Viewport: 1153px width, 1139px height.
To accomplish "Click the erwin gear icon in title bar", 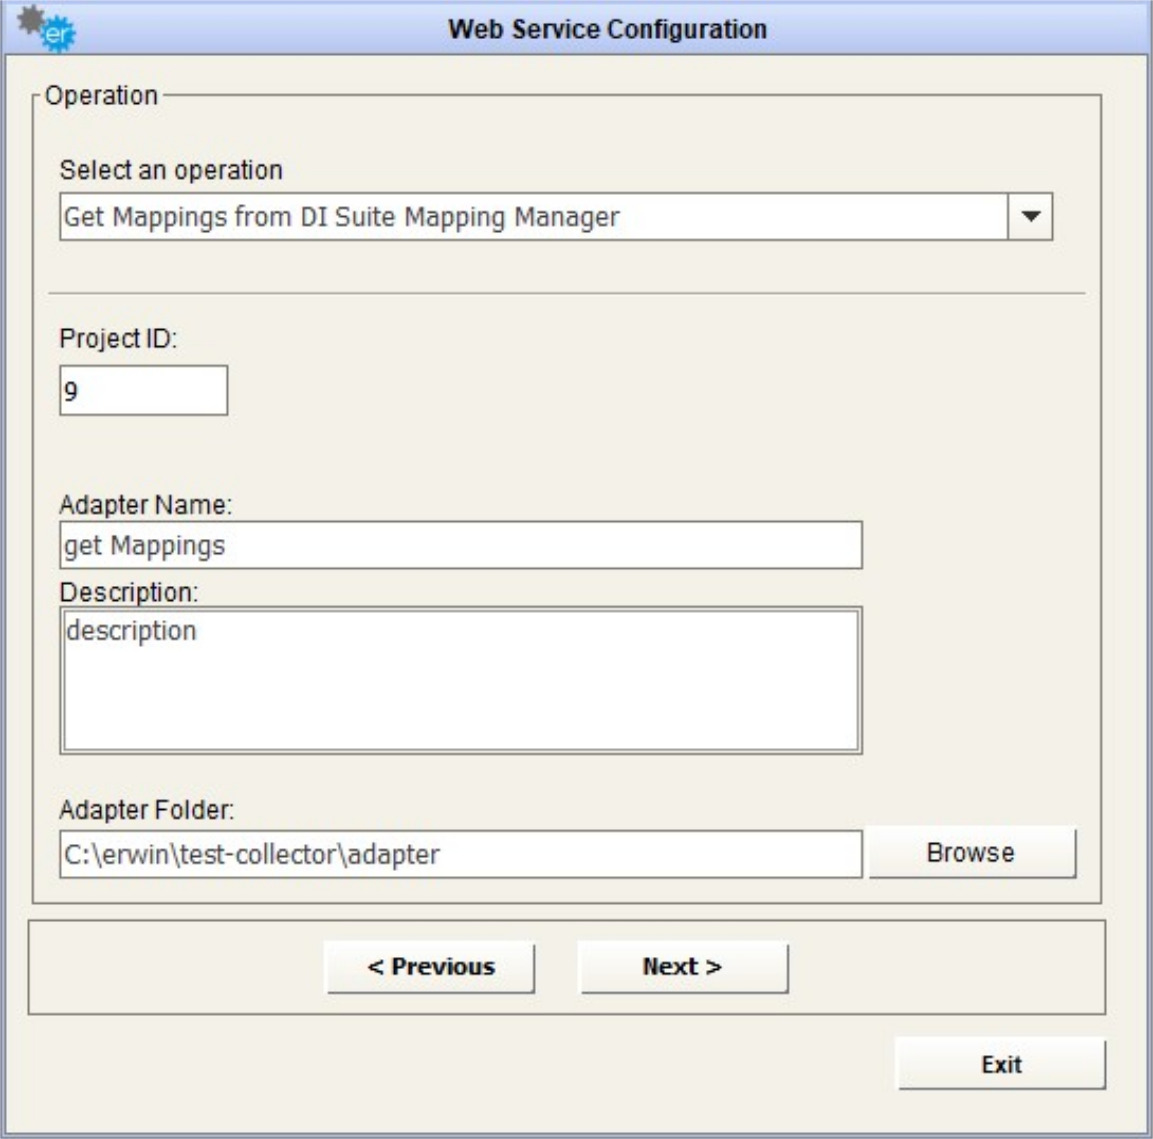I will [x=46, y=29].
